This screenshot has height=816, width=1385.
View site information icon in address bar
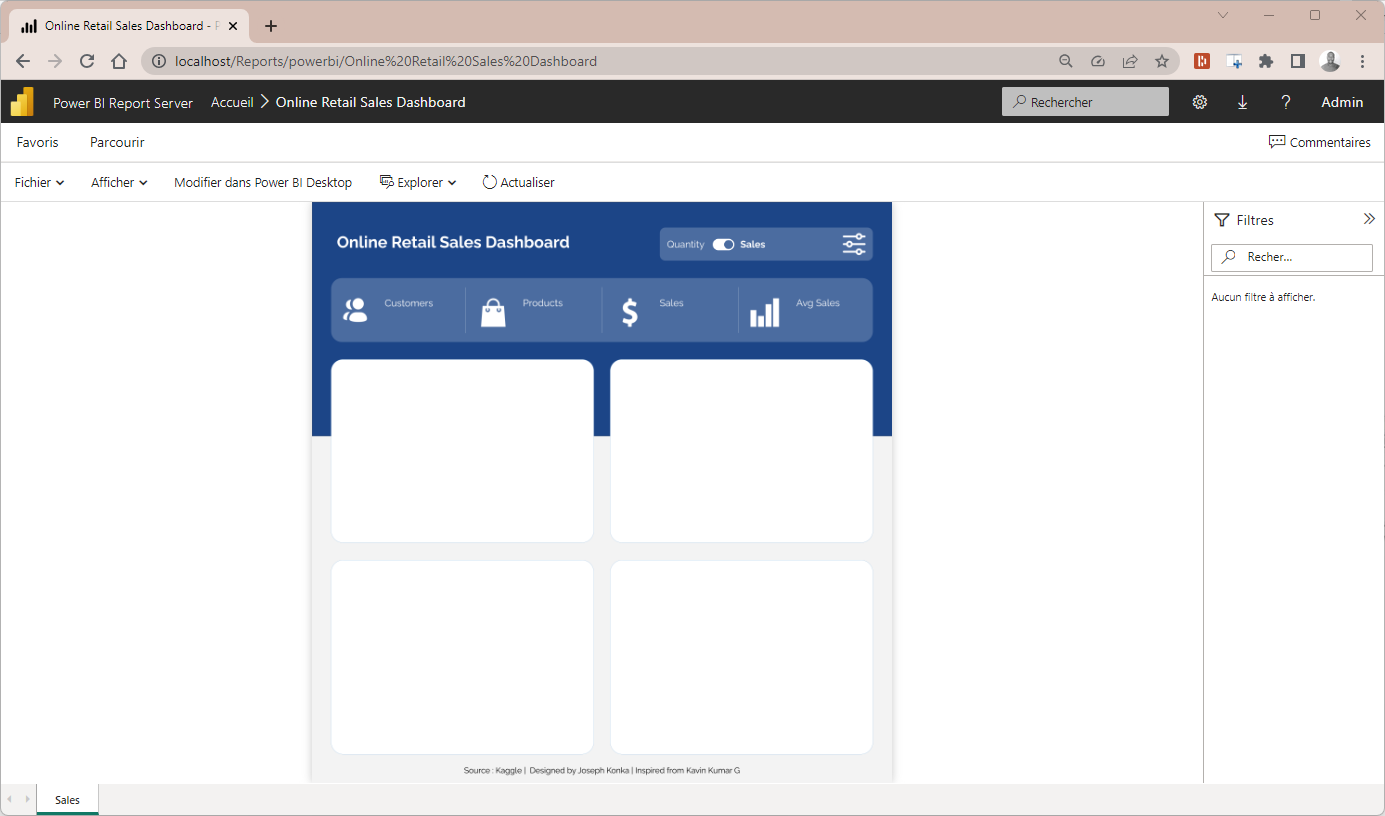click(158, 61)
